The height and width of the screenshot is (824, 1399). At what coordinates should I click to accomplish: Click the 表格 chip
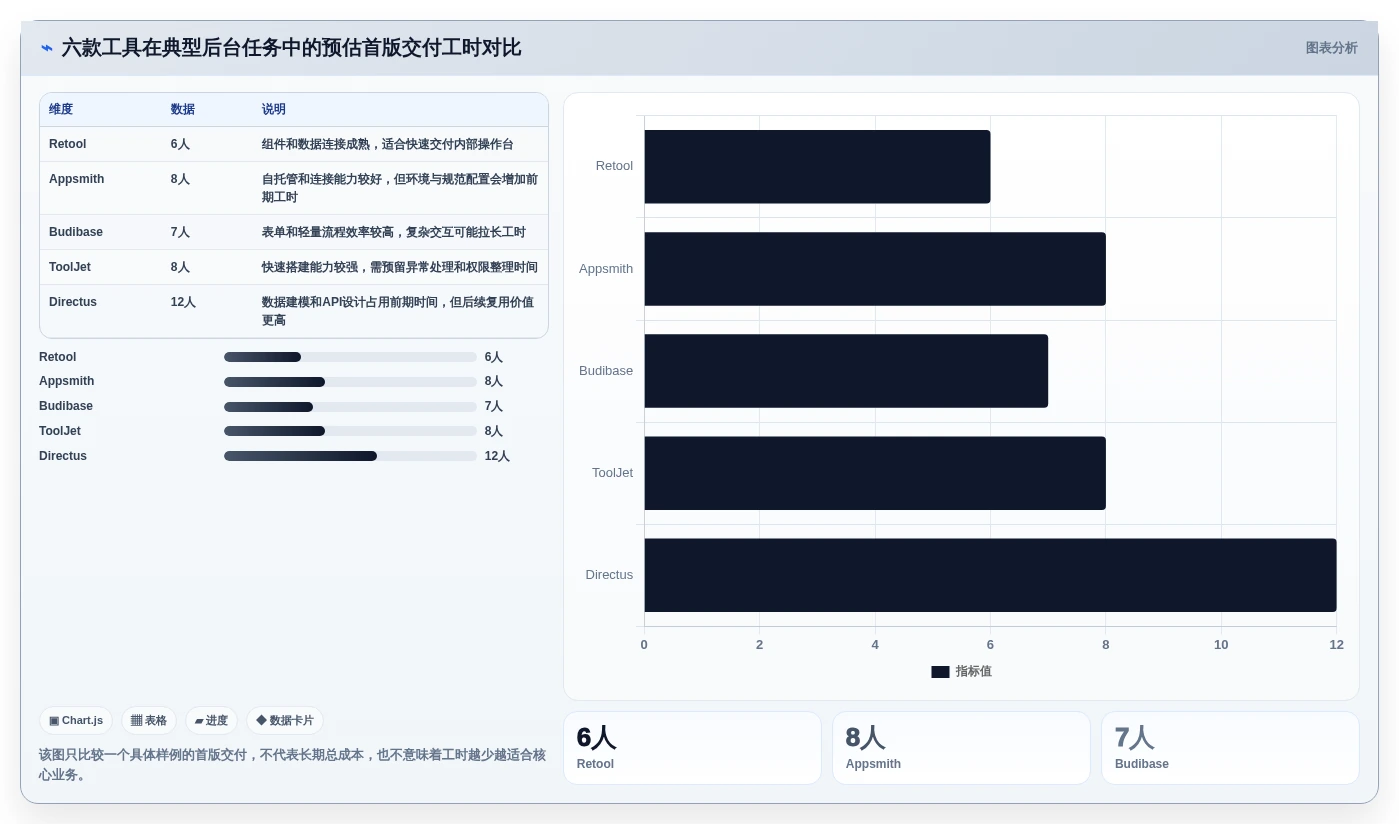tap(149, 720)
